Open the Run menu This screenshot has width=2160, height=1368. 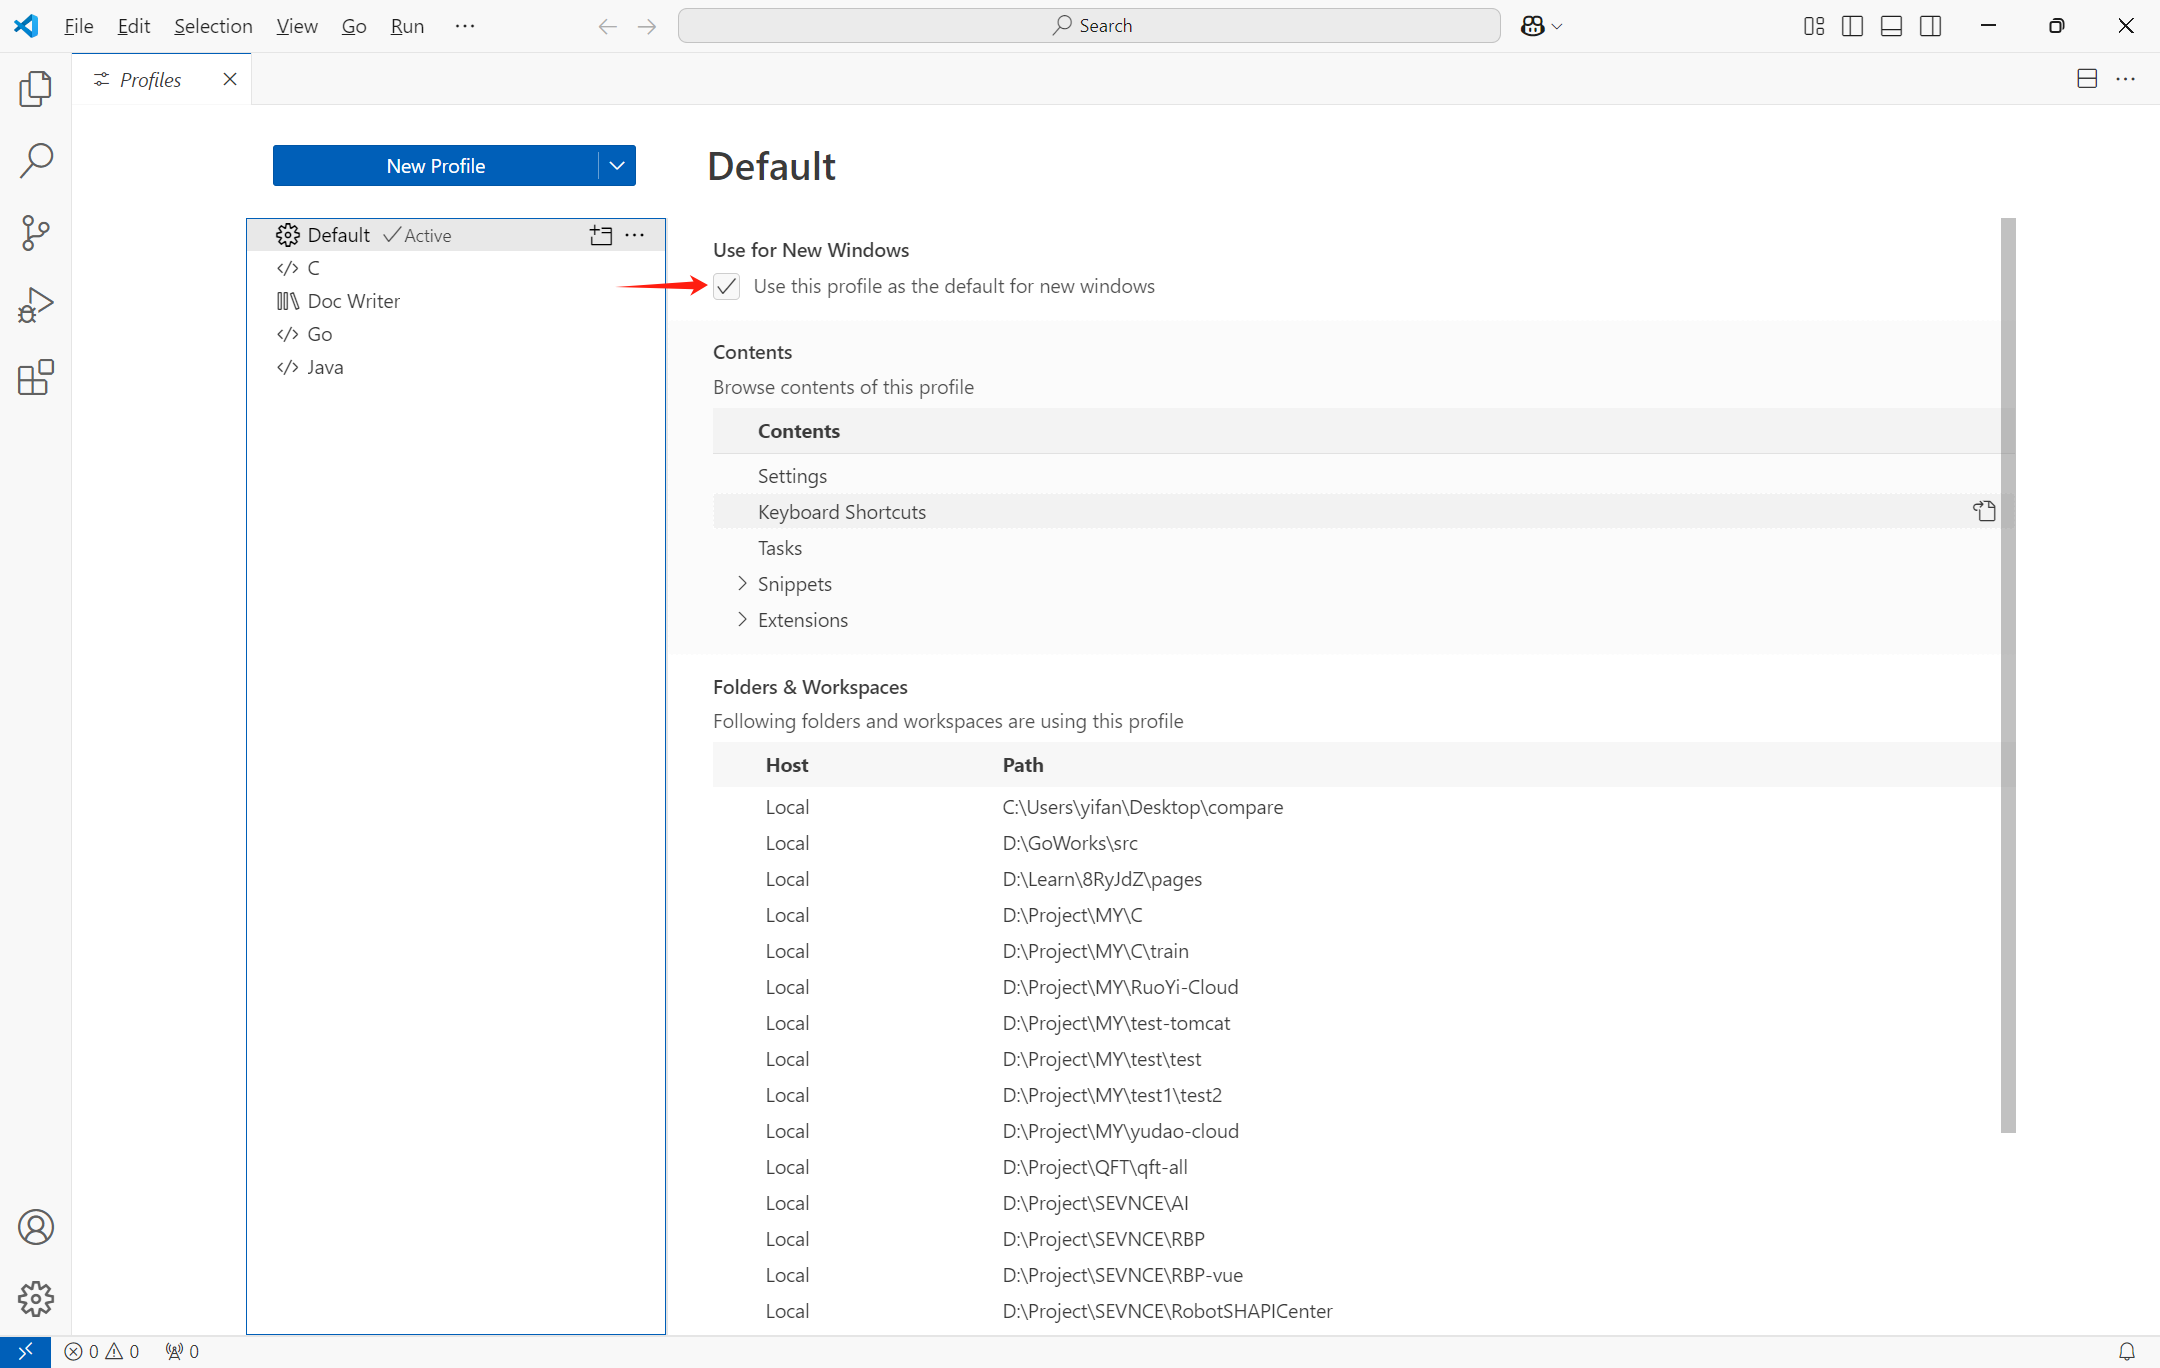[x=407, y=26]
